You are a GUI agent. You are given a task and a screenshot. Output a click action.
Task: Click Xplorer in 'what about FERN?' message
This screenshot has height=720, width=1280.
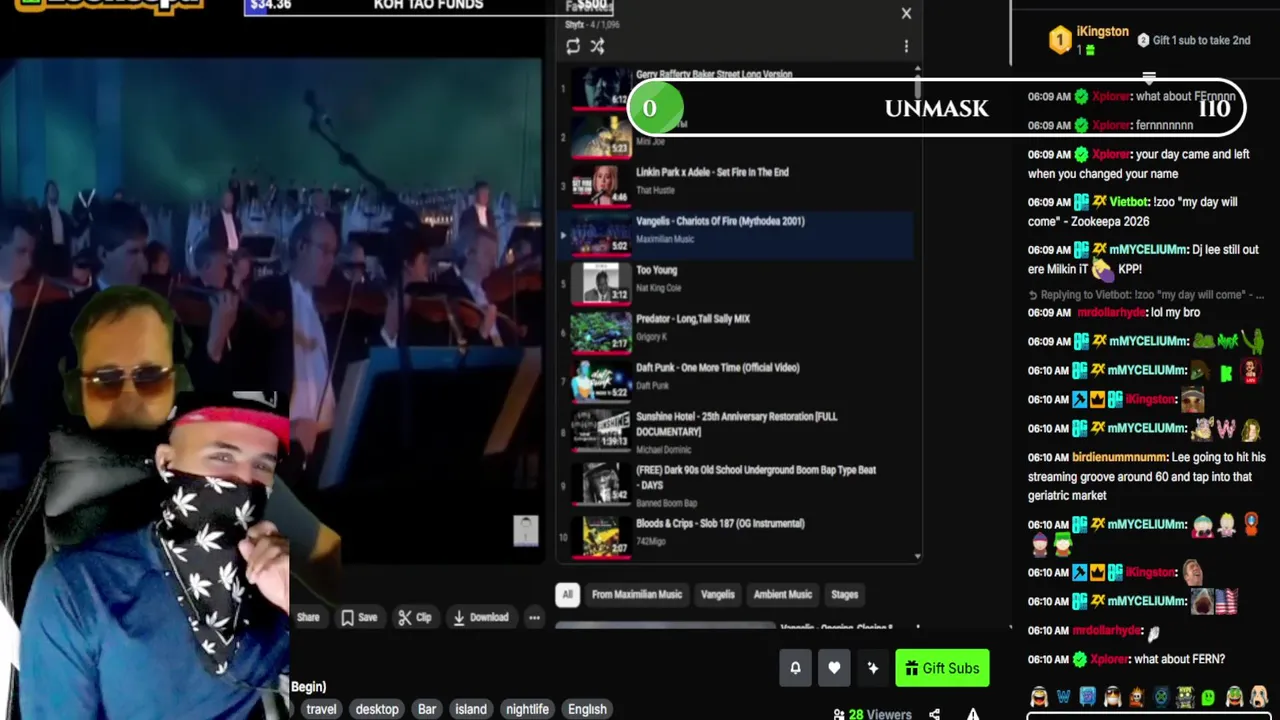(x=1110, y=659)
